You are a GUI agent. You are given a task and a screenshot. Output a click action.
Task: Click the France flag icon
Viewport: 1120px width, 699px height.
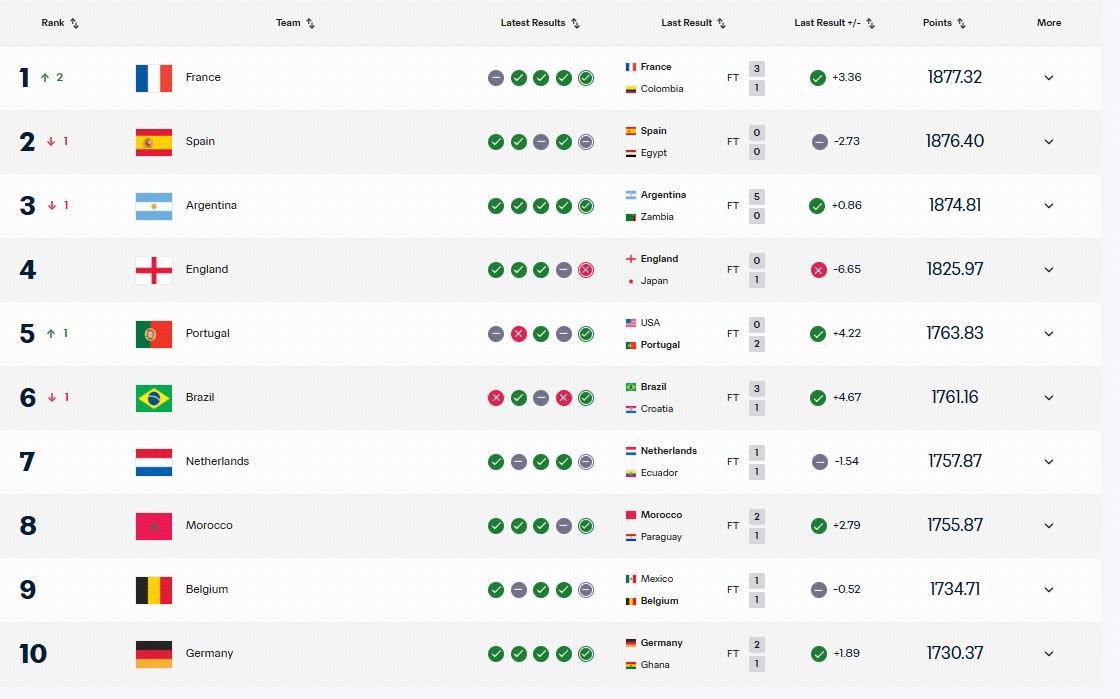(154, 77)
